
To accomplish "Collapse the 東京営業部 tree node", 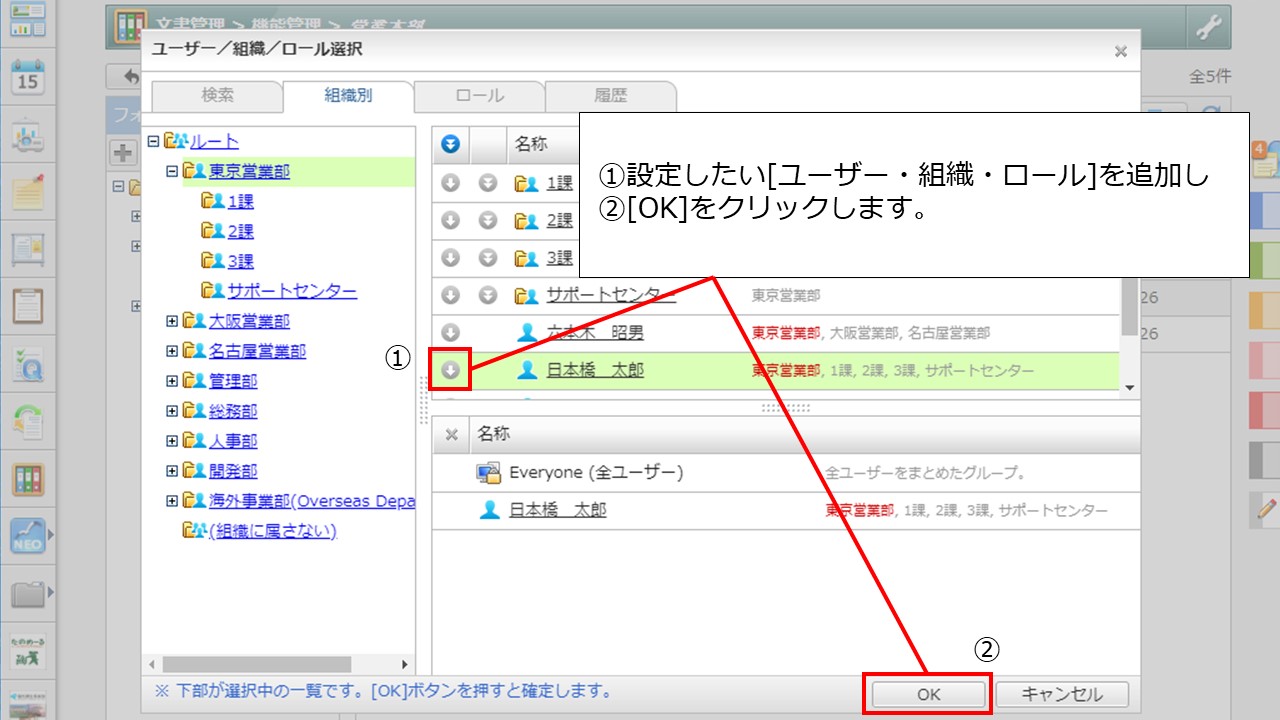I will click(x=173, y=172).
